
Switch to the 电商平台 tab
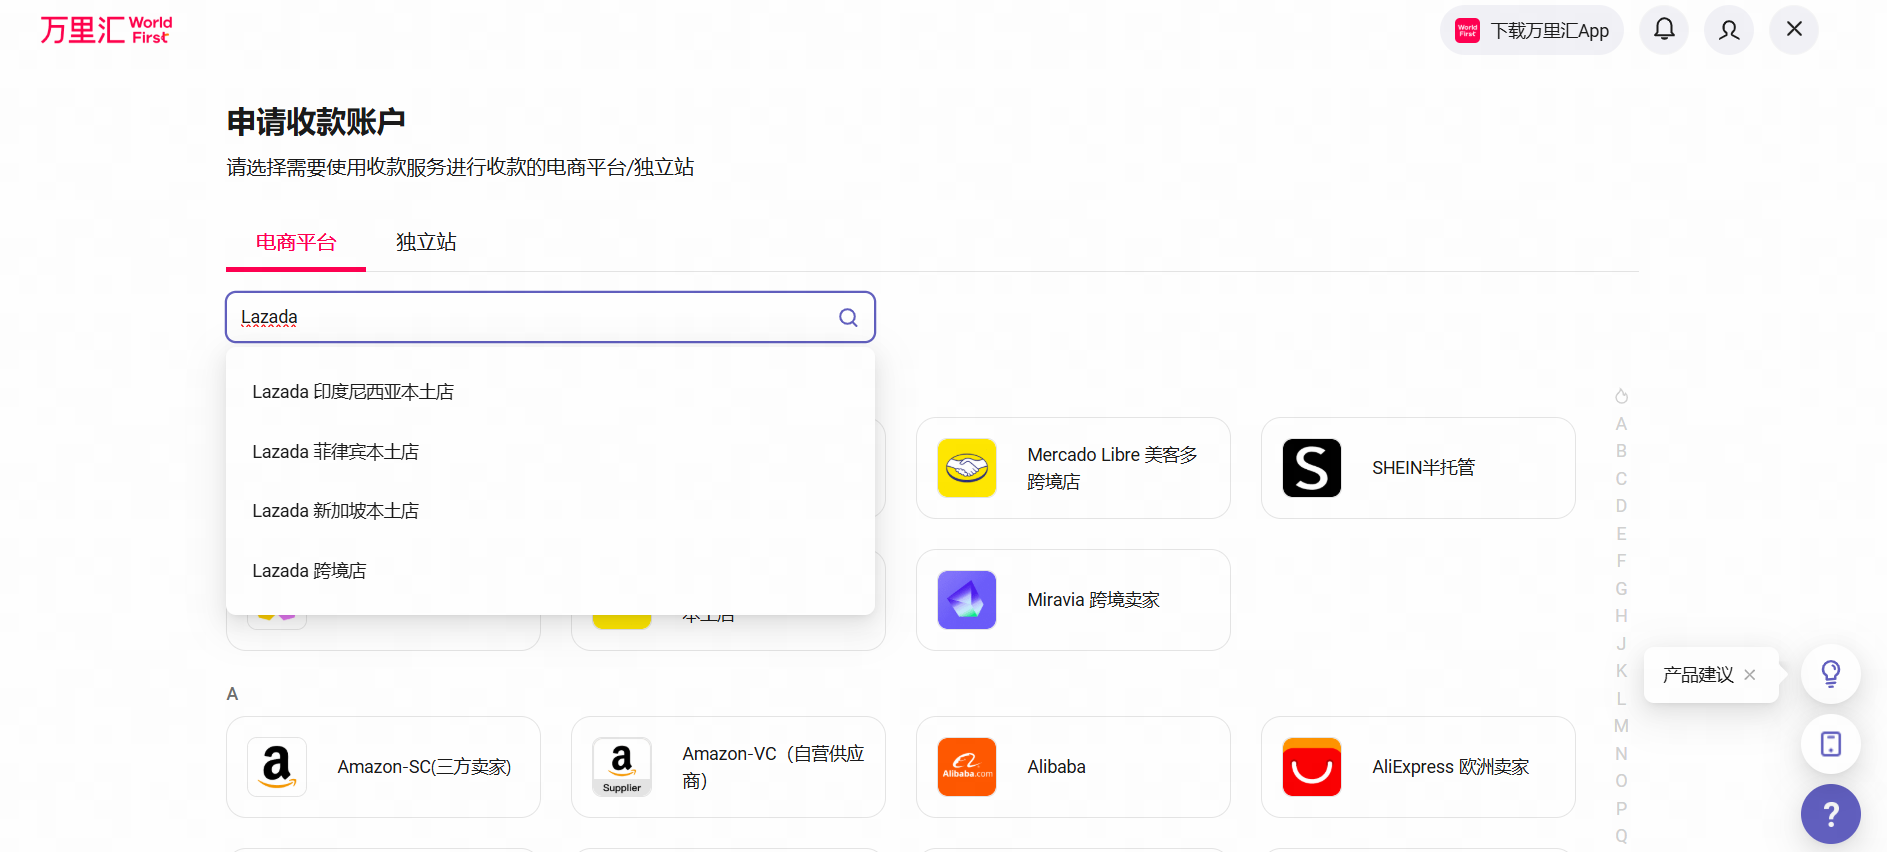[296, 242]
